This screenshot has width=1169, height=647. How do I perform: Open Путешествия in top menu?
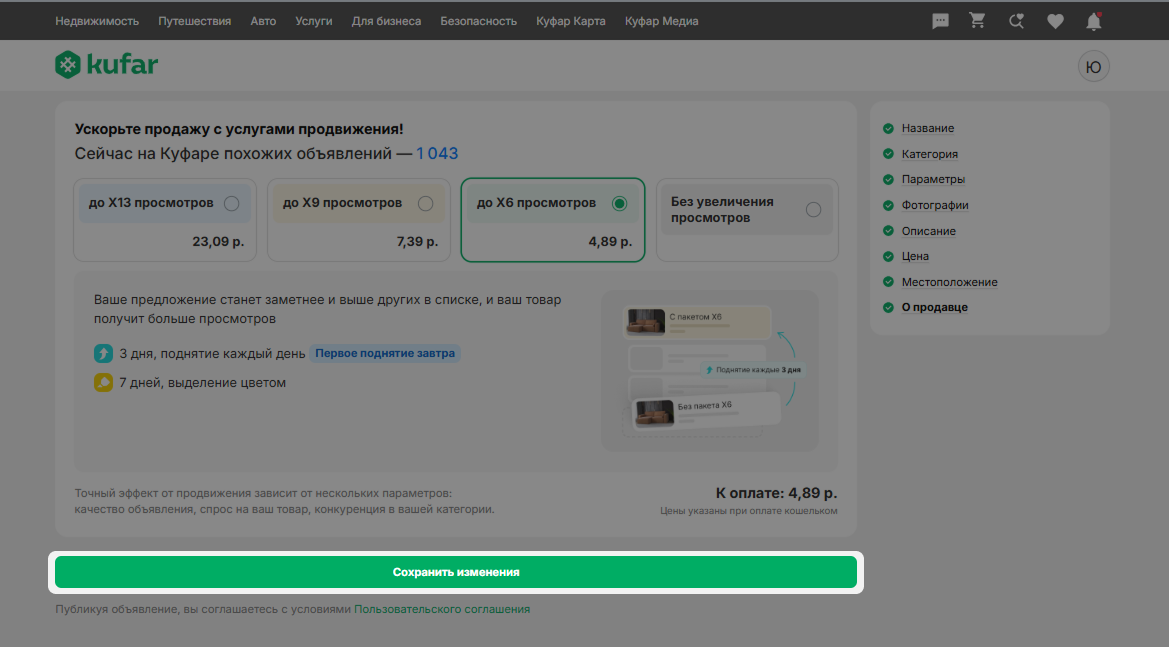click(195, 21)
